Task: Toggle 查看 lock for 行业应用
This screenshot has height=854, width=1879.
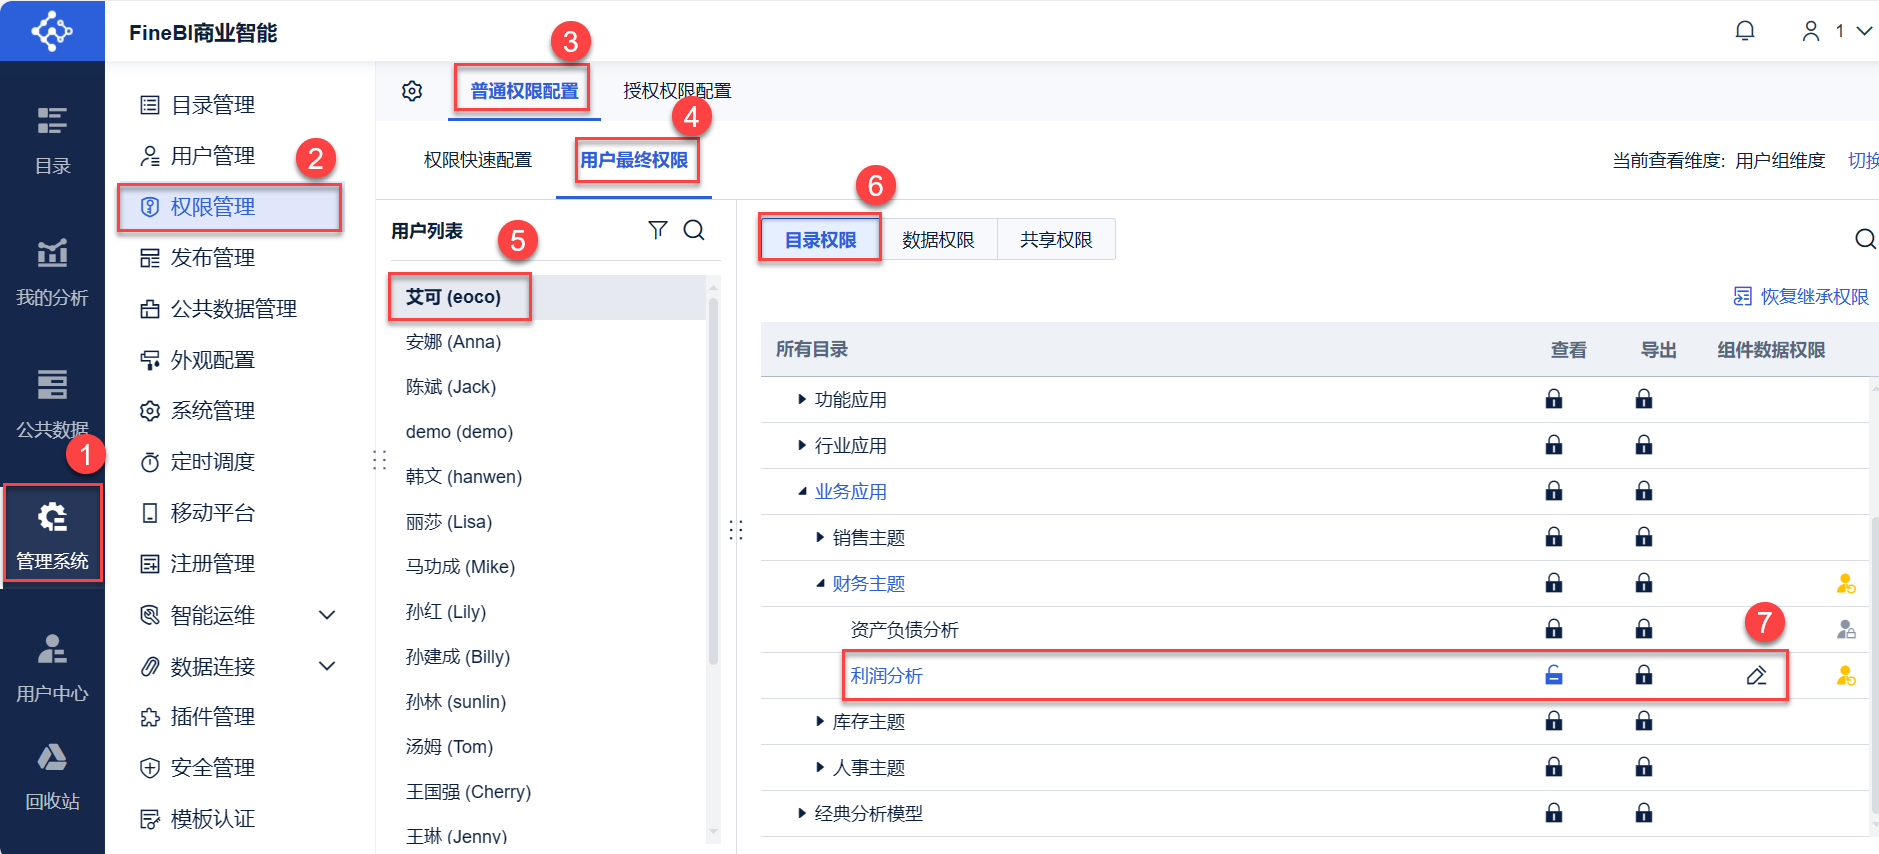Action: coord(1554,445)
